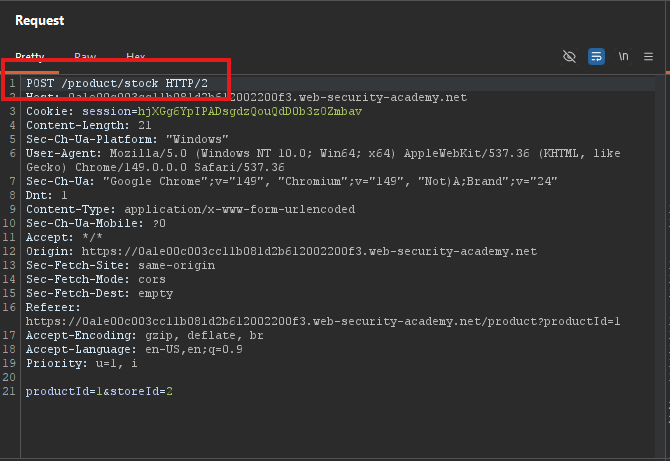The image size is (670, 461).
Task: Click the Content-Length: 21 header
Action: coord(88,125)
